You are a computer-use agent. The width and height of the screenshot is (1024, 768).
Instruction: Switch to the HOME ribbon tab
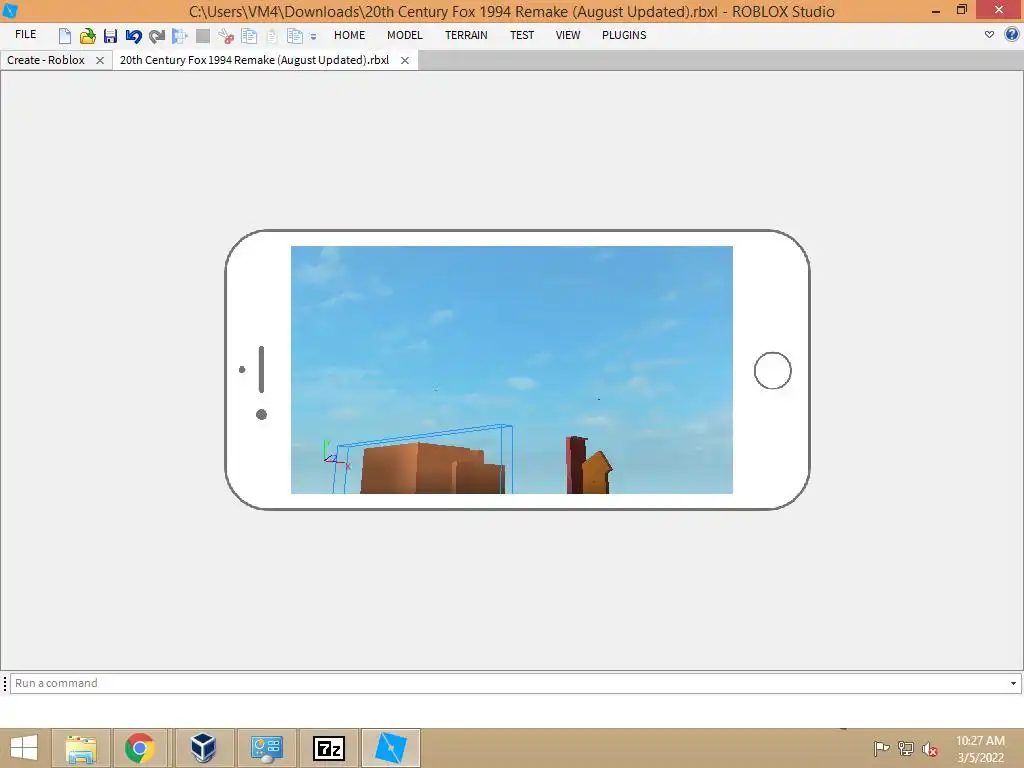(349, 35)
